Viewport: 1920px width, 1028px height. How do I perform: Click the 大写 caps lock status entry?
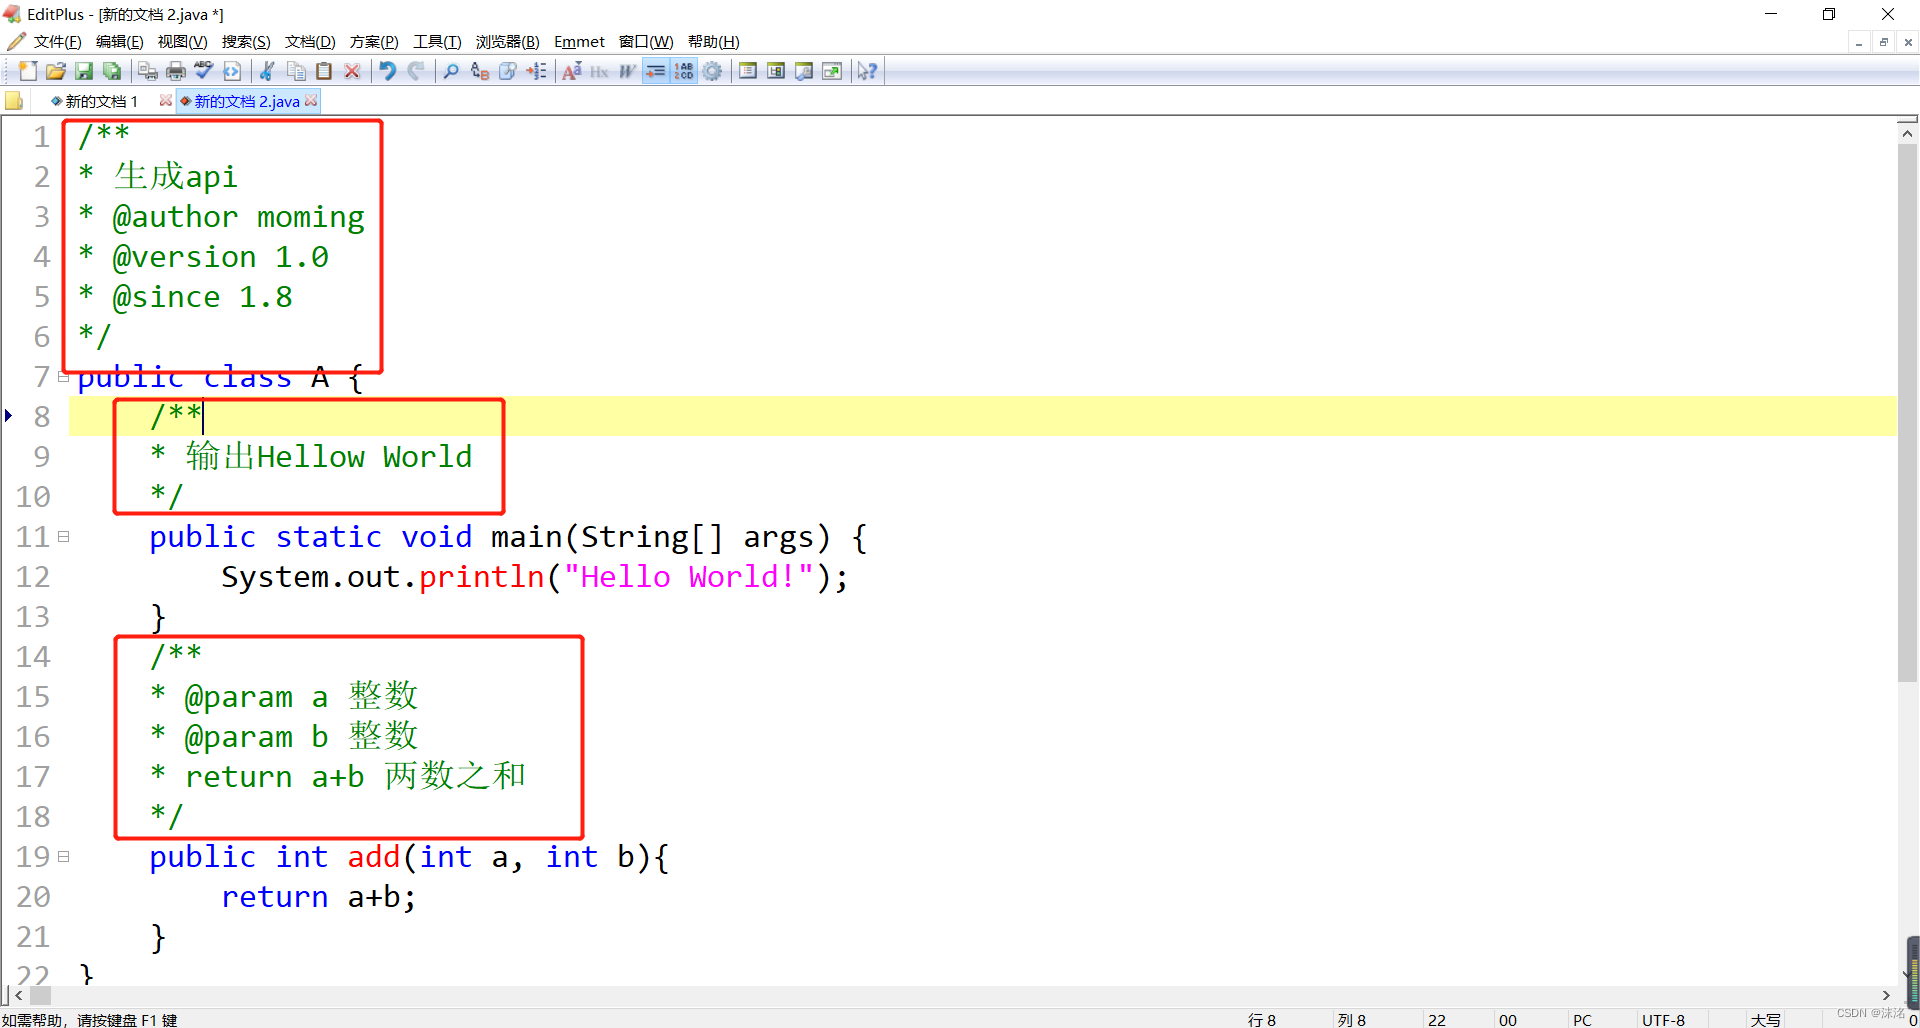[x=1765, y=1020]
